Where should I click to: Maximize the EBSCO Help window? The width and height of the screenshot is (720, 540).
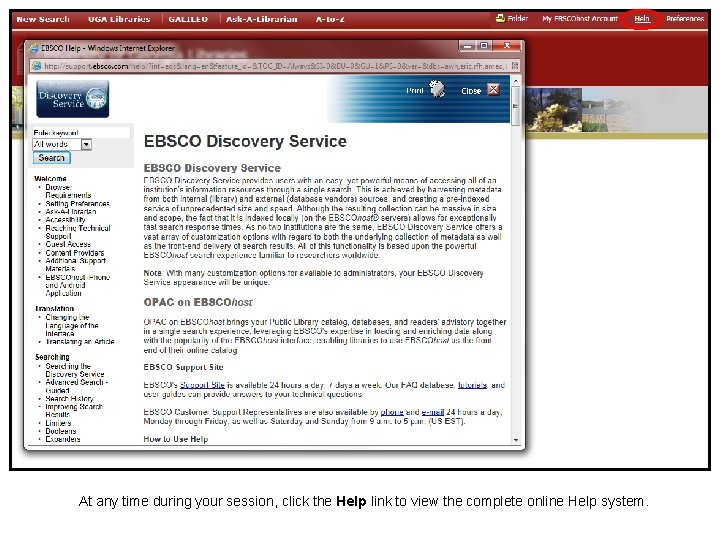484,45
